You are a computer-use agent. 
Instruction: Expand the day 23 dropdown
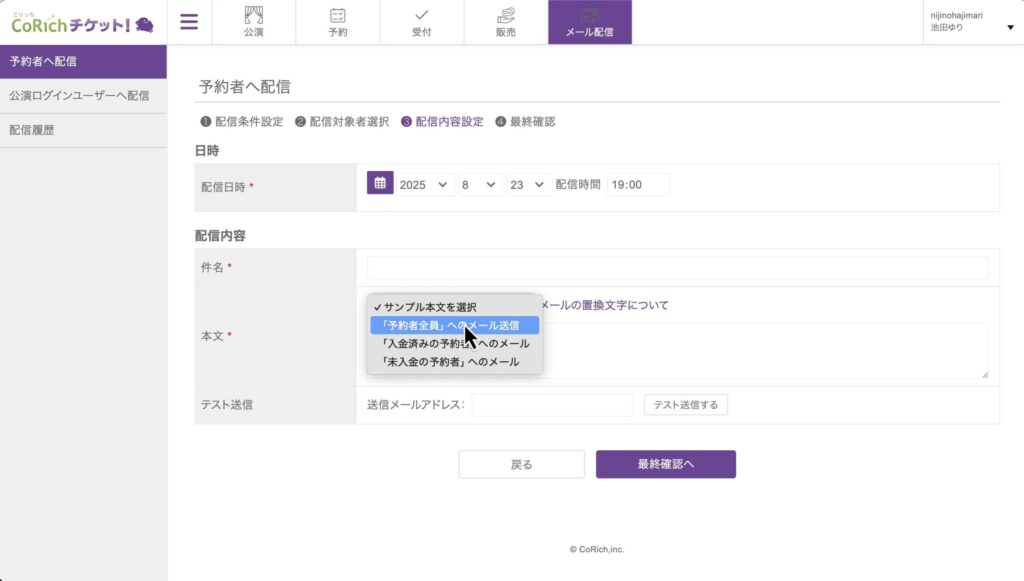click(529, 185)
